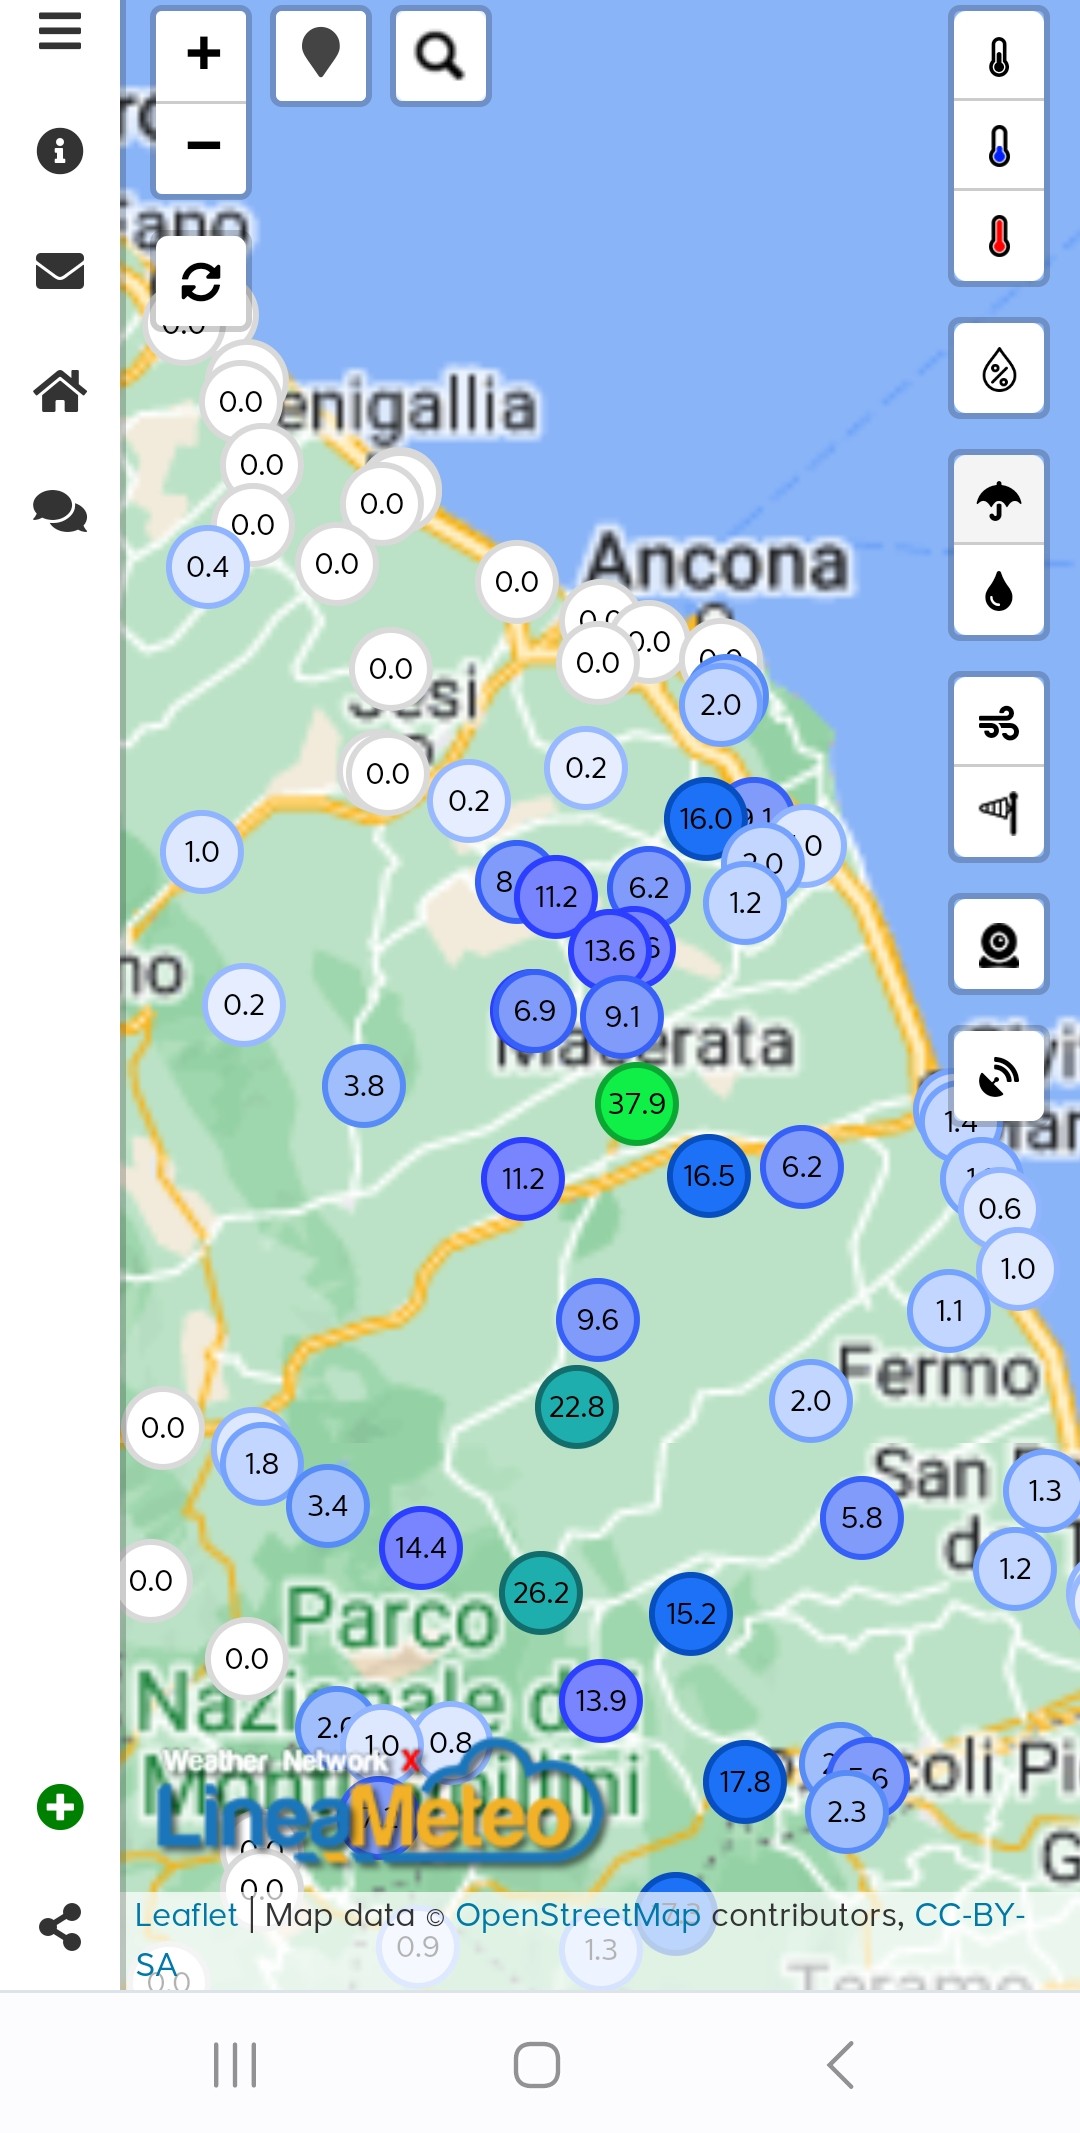Refresh the map data
Viewport: 1080px width, 2133px height.
(x=201, y=282)
